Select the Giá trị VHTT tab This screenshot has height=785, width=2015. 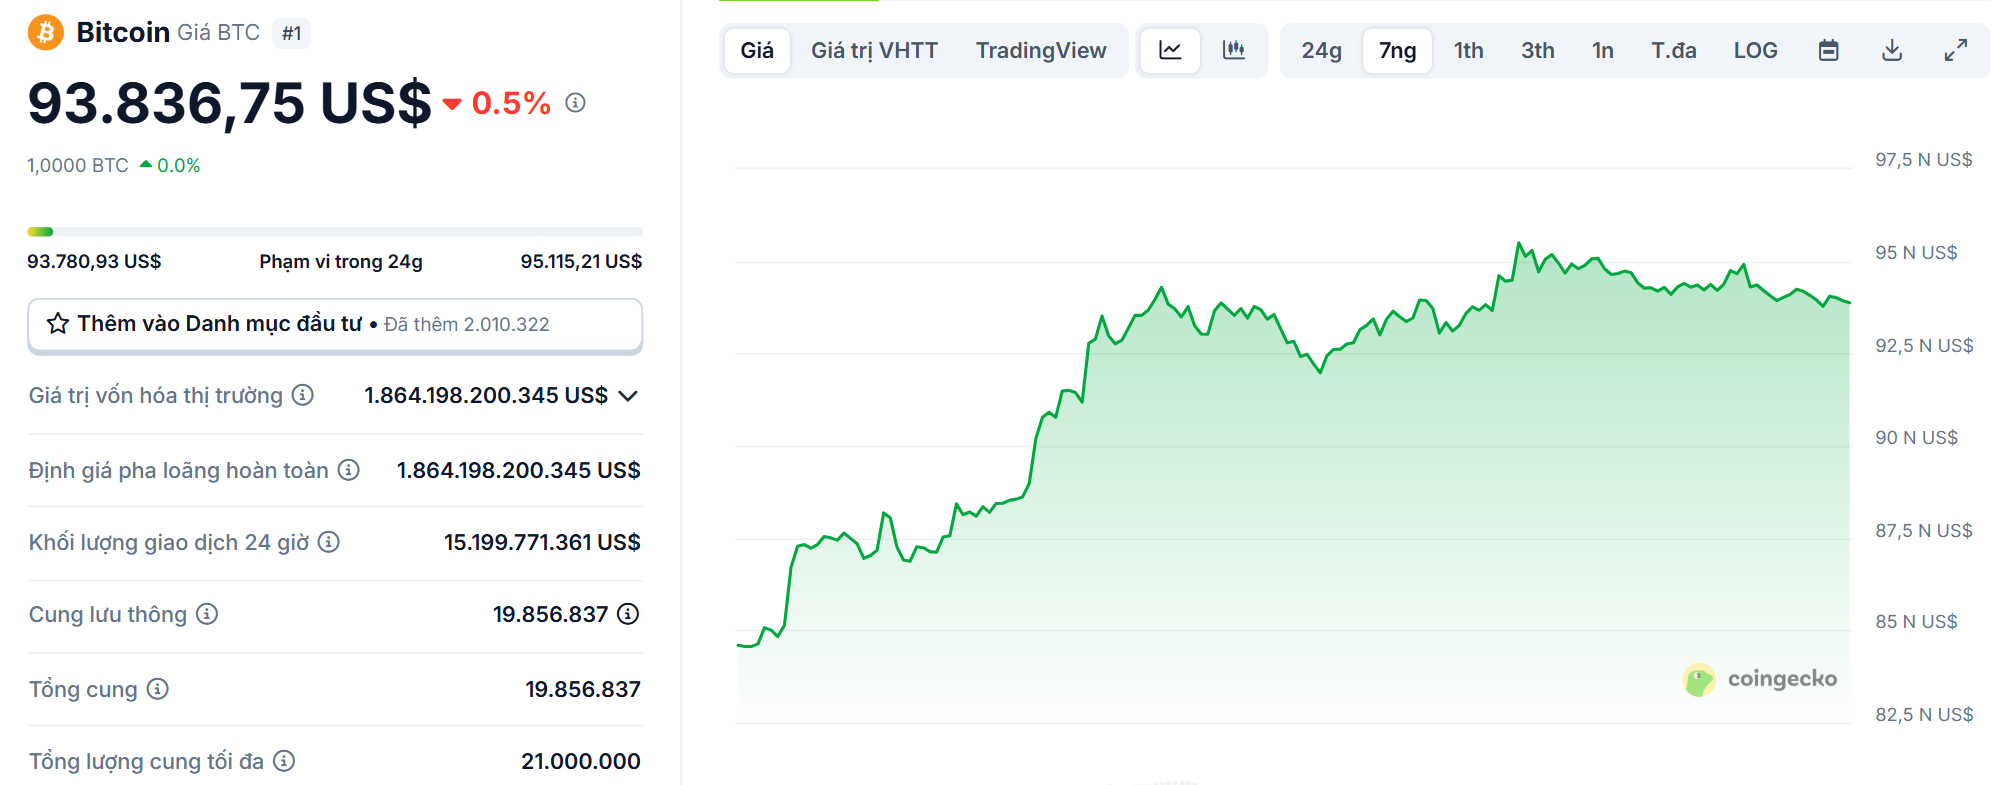(874, 50)
